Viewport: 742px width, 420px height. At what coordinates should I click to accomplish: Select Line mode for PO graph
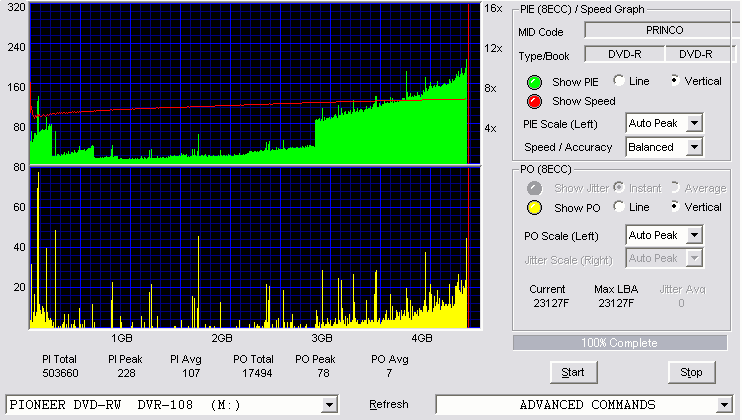(618, 206)
